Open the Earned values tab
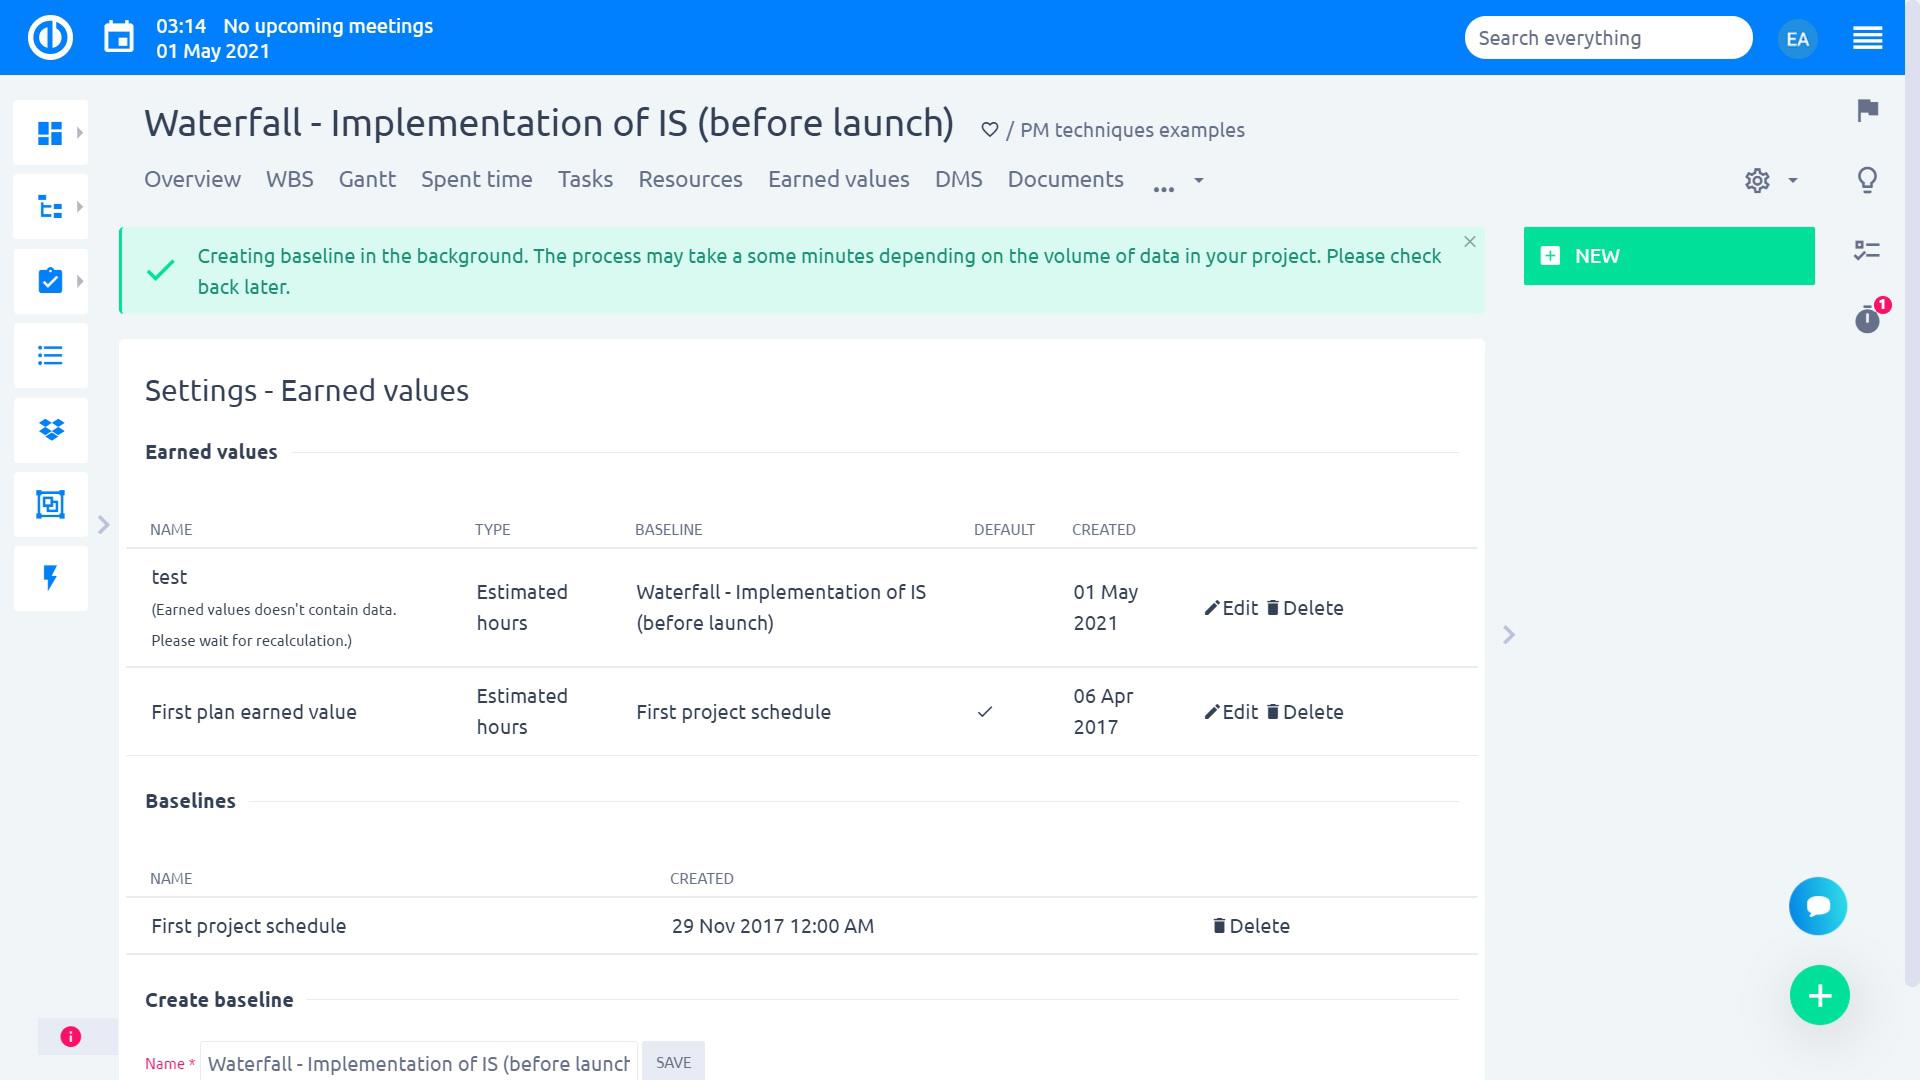This screenshot has height=1080, width=1920. tap(838, 179)
